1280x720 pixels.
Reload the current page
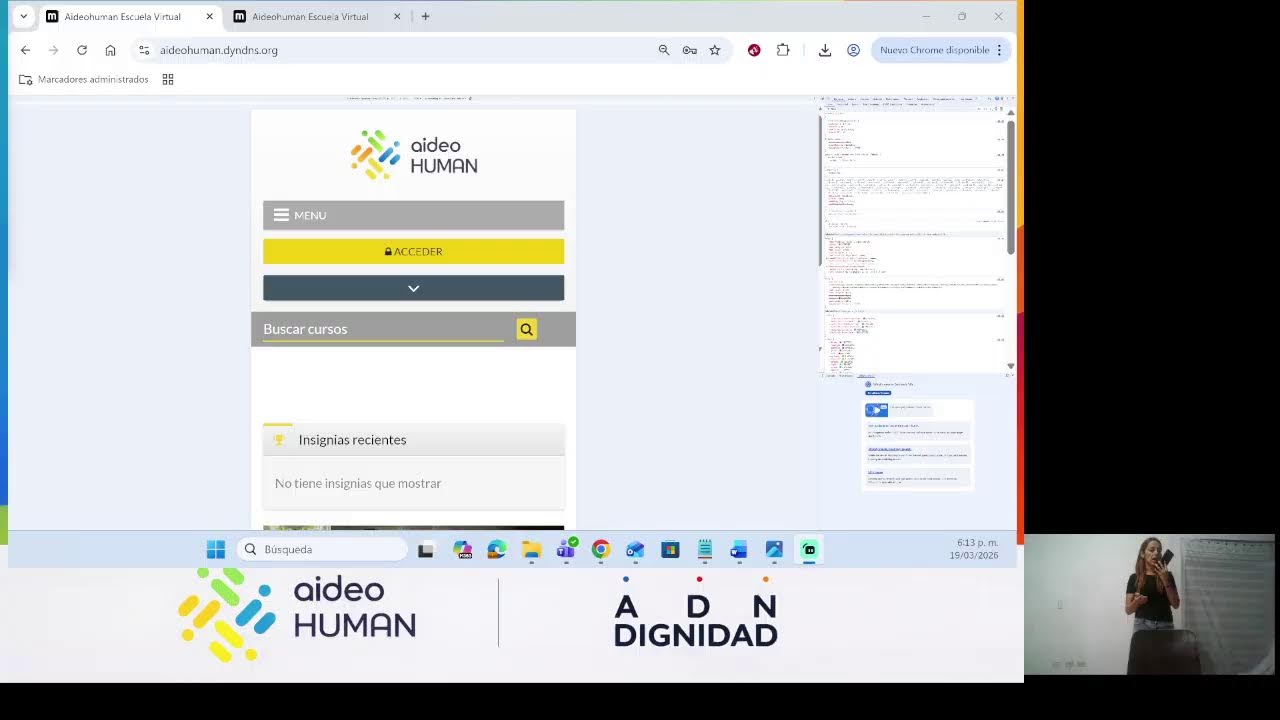pyautogui.click(x=82, y=50)
